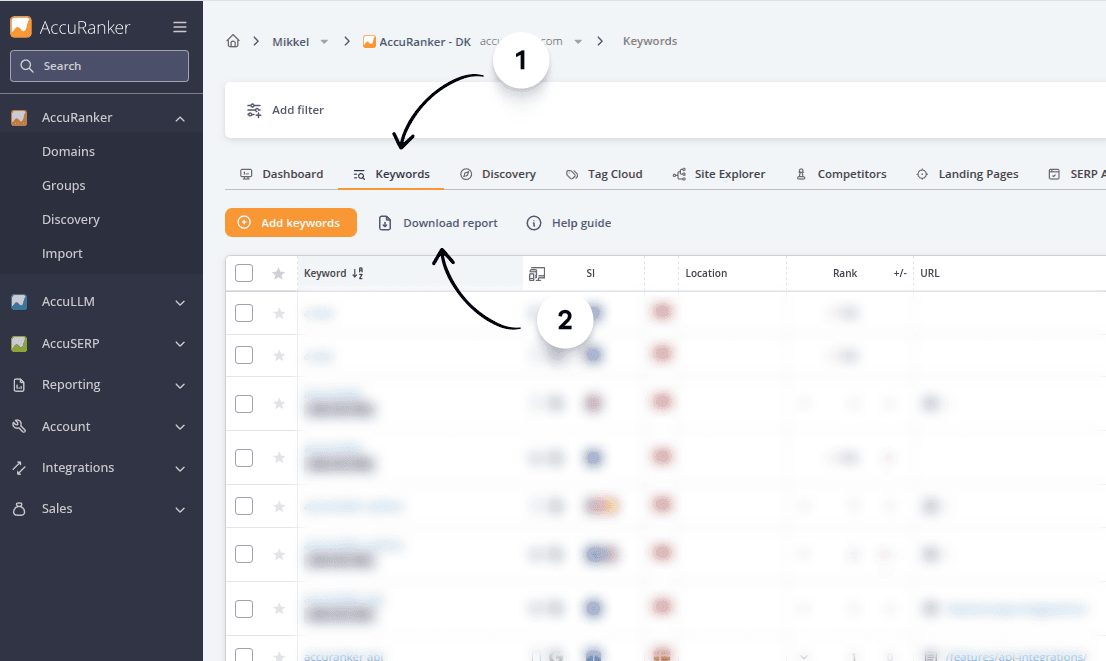Check the second keyword row checkbox

click(244, 355)
